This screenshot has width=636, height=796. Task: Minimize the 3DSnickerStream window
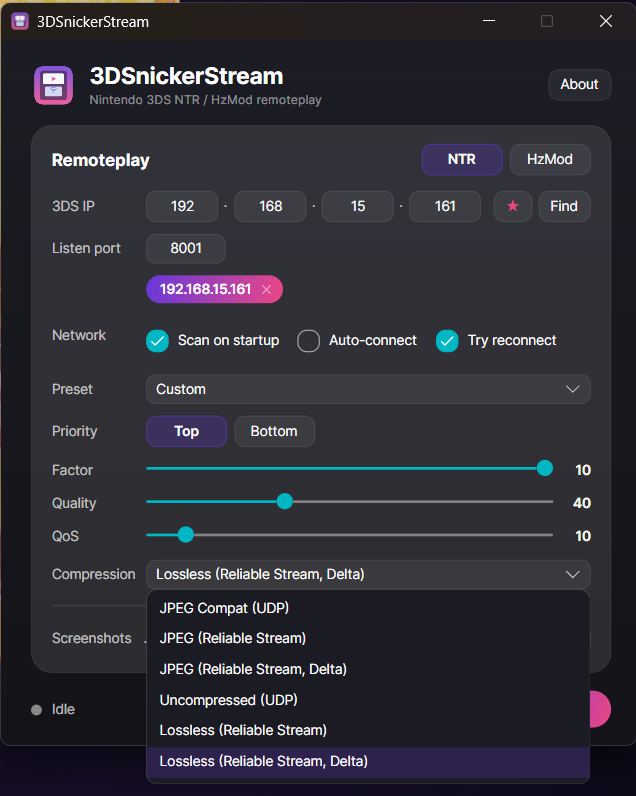point(489,21)
